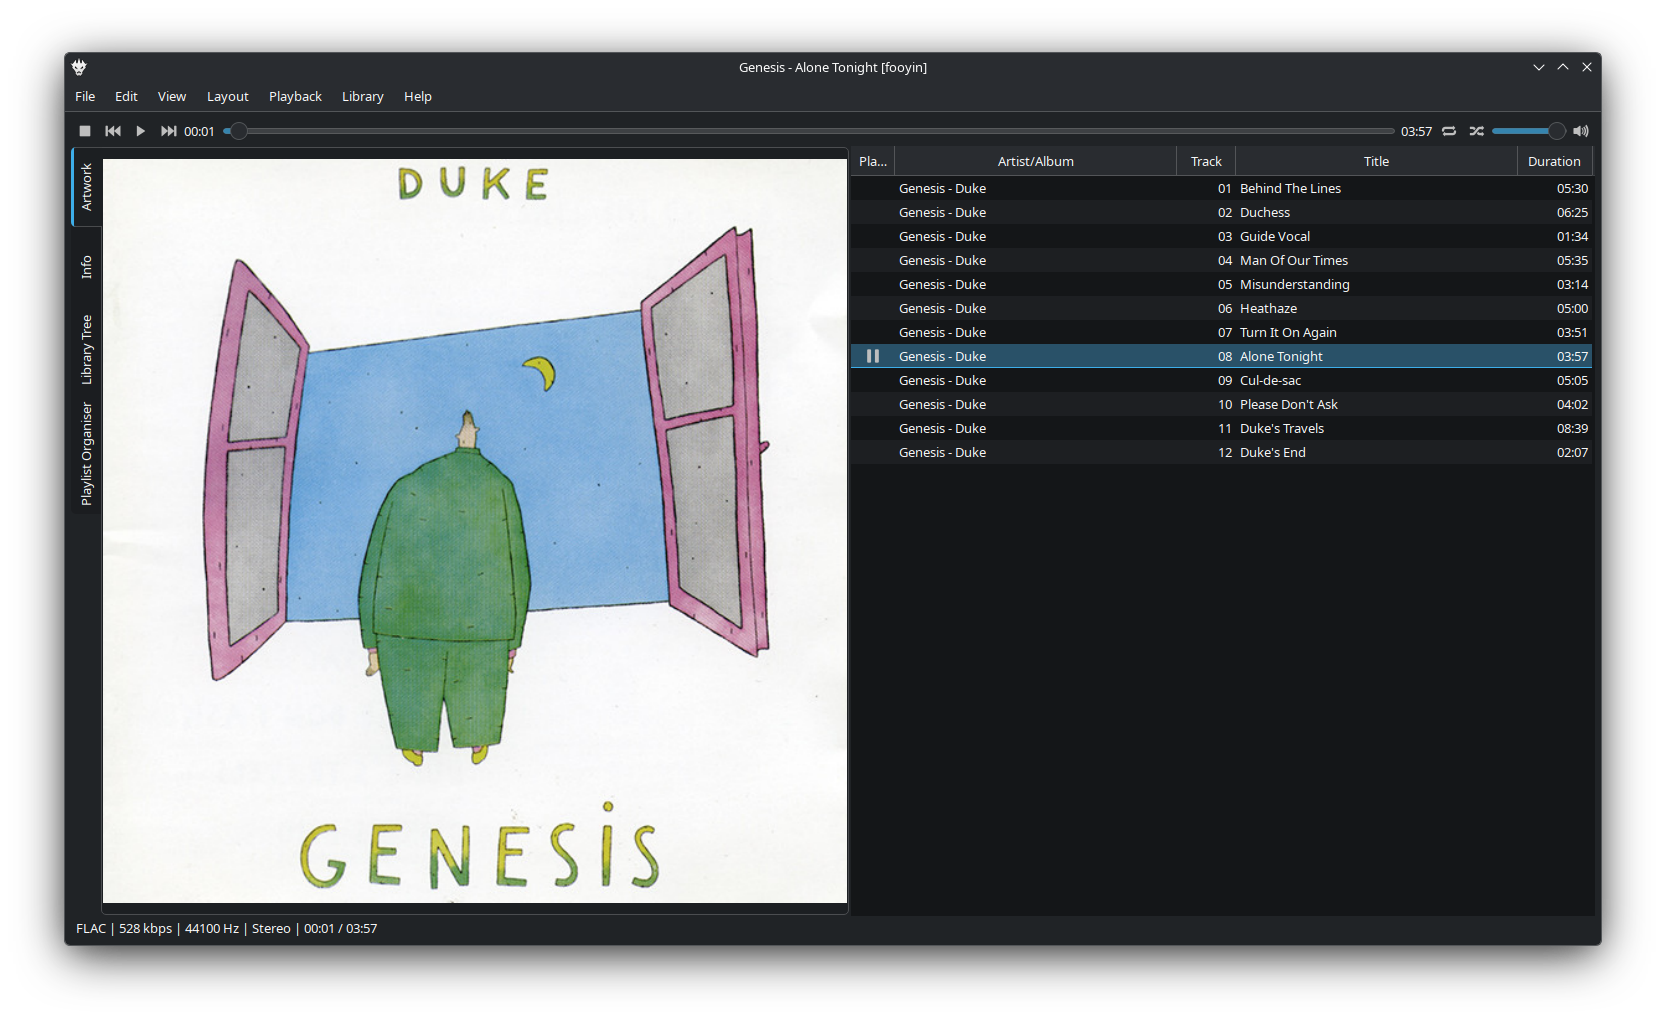Sort by the Track column header

tap(1206, 161)
